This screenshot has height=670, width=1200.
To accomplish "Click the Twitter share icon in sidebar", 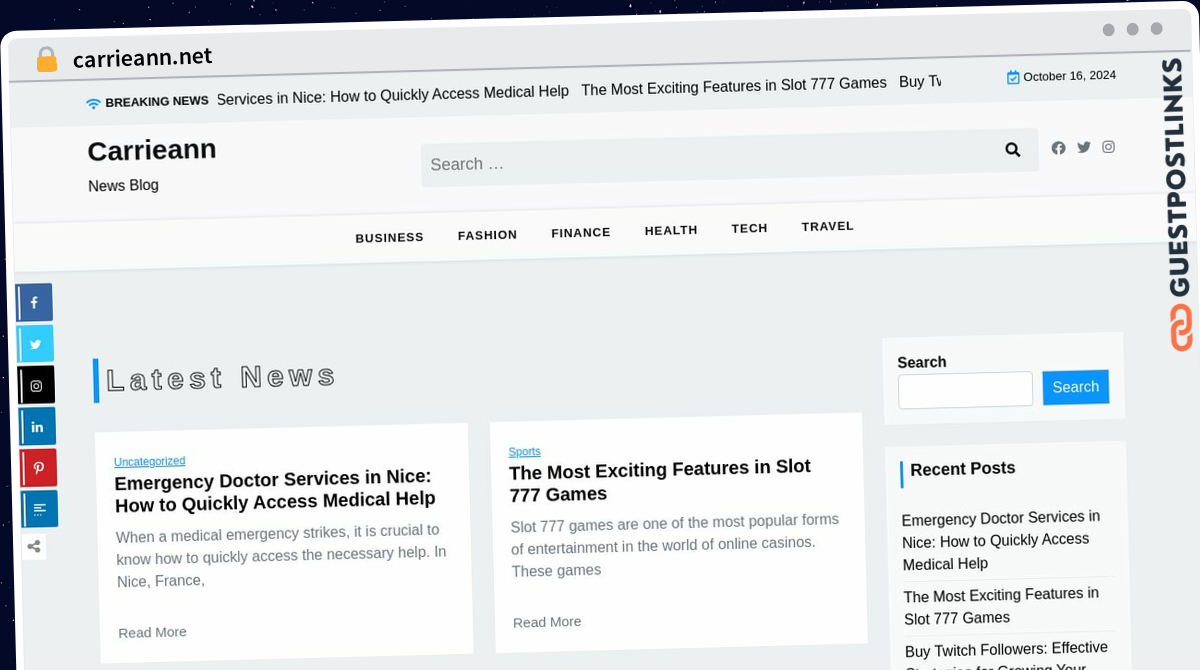I will click(35, 343).
